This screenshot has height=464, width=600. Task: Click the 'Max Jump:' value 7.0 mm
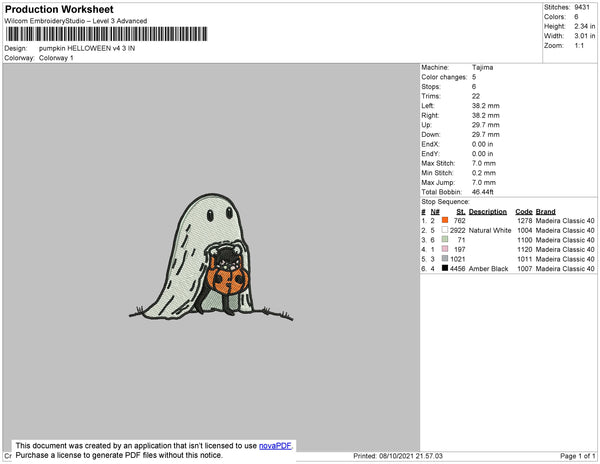click(x=484, y=182)
